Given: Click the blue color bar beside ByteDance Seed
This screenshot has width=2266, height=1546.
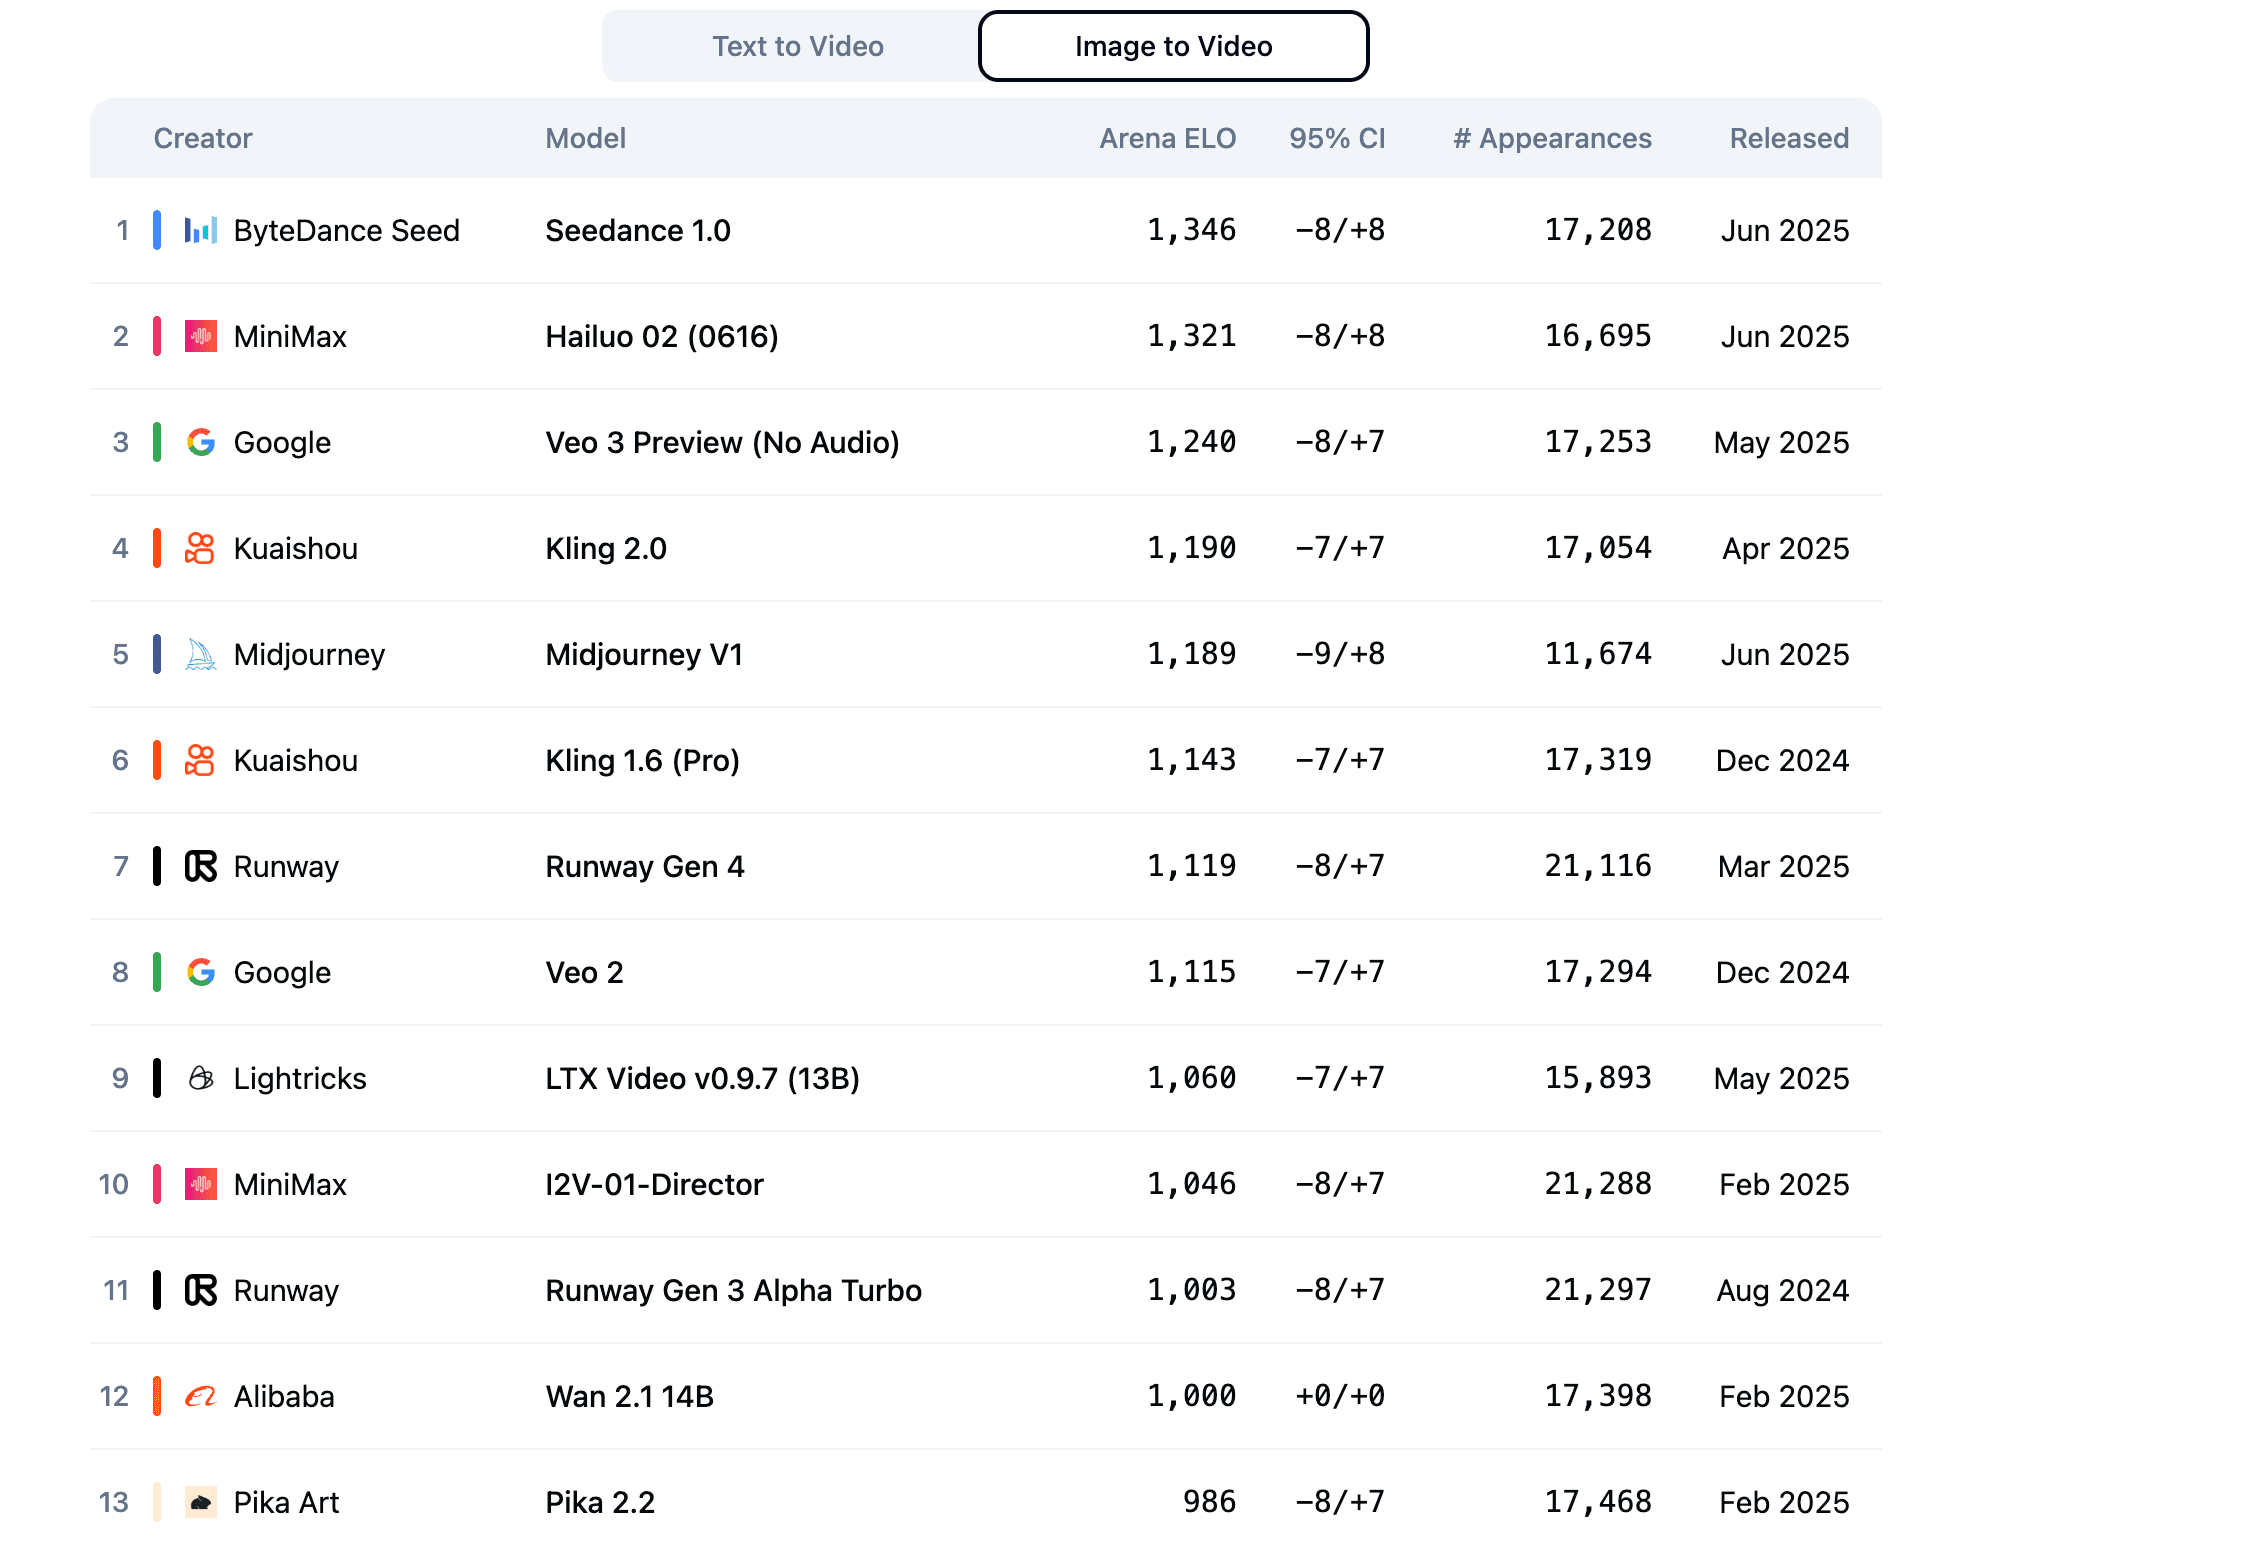Looking at the screenshot, I should (x=157, y=231).
